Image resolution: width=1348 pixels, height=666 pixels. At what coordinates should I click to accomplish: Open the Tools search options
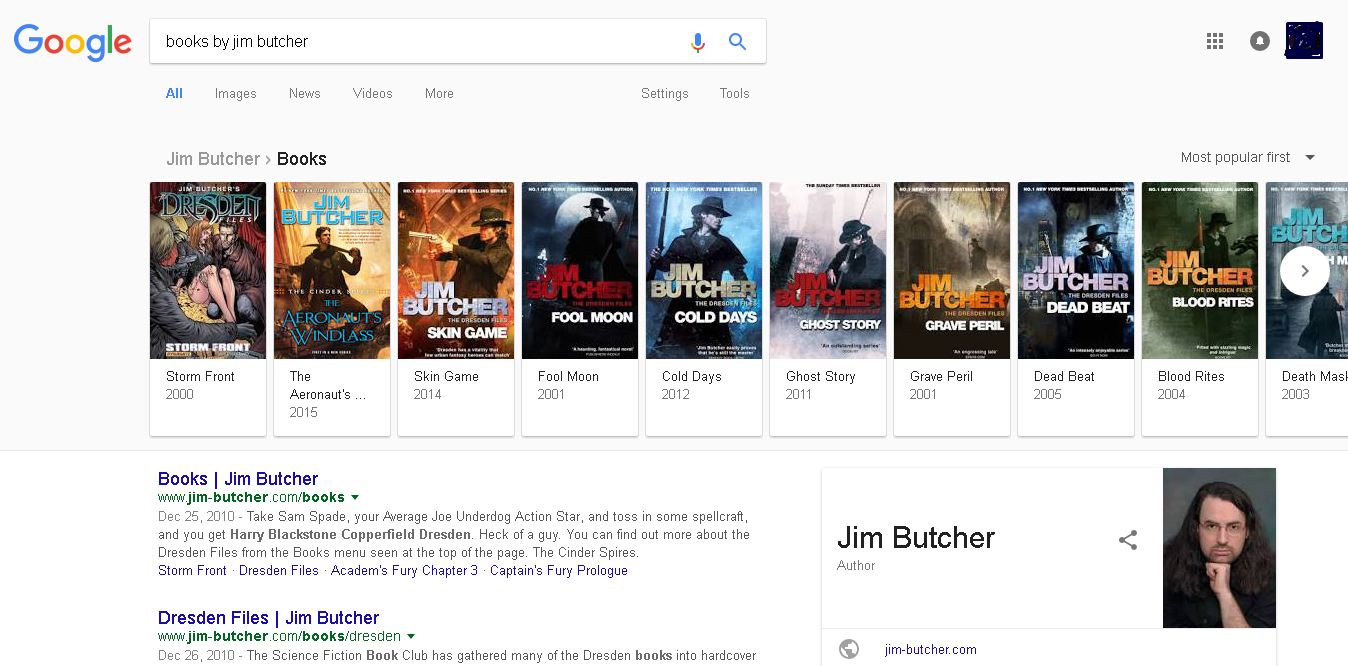(734, 93)
